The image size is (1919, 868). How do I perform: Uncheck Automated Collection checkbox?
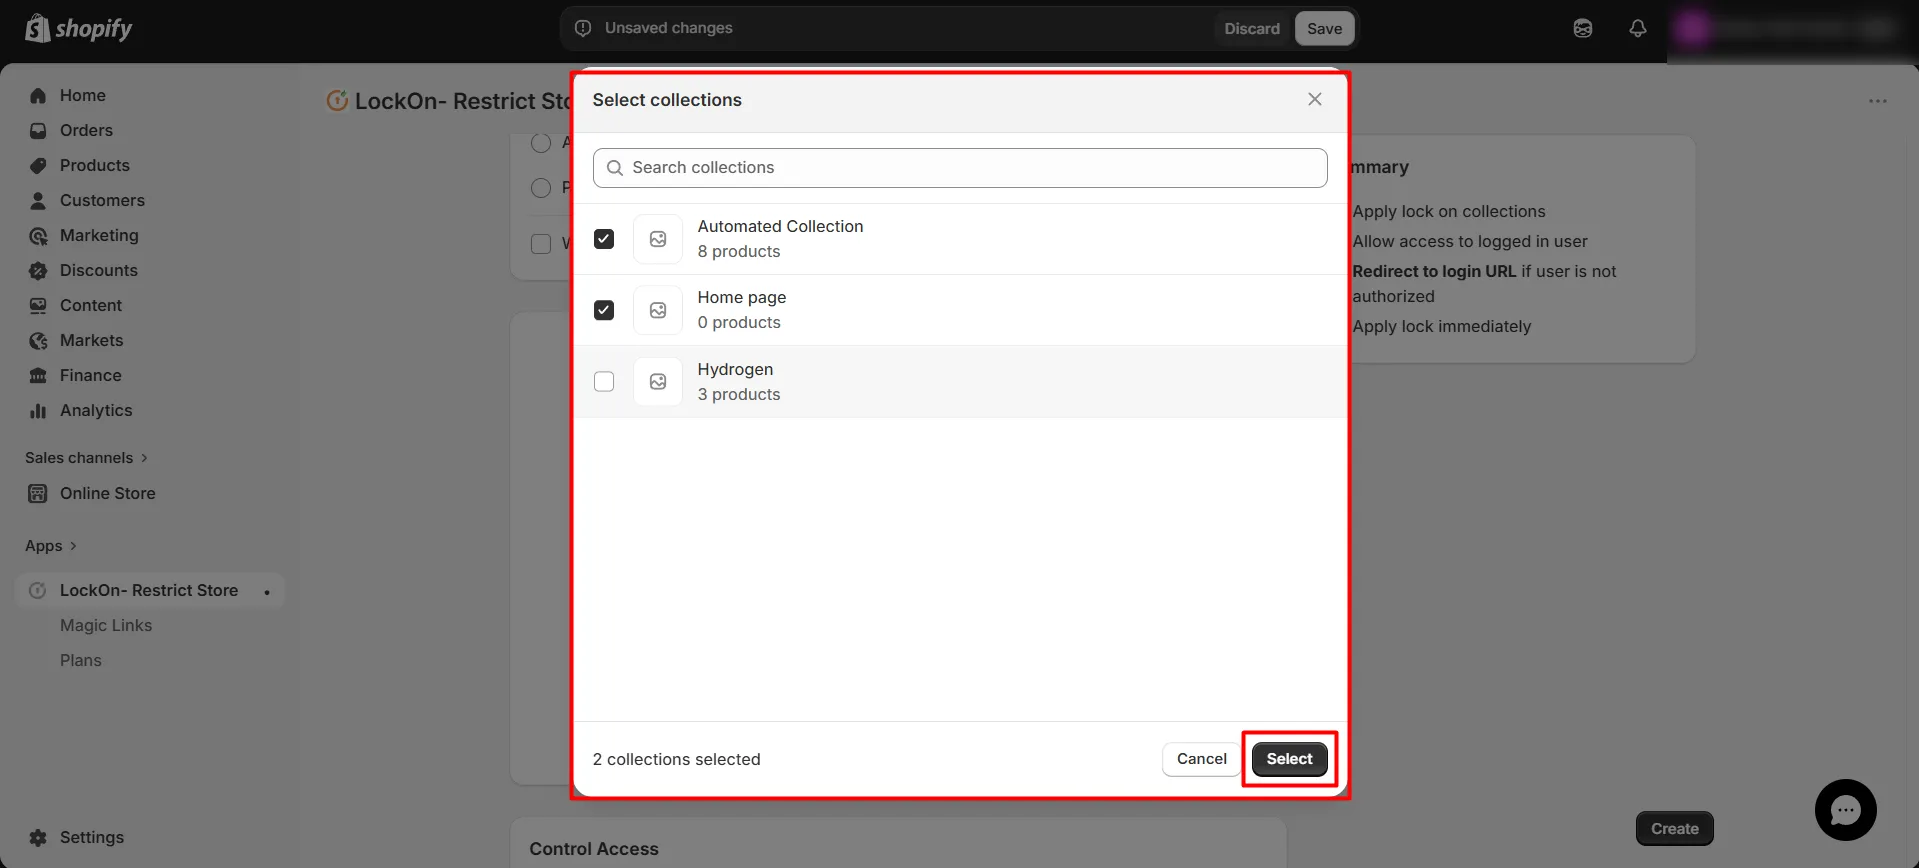coord(604,239)
